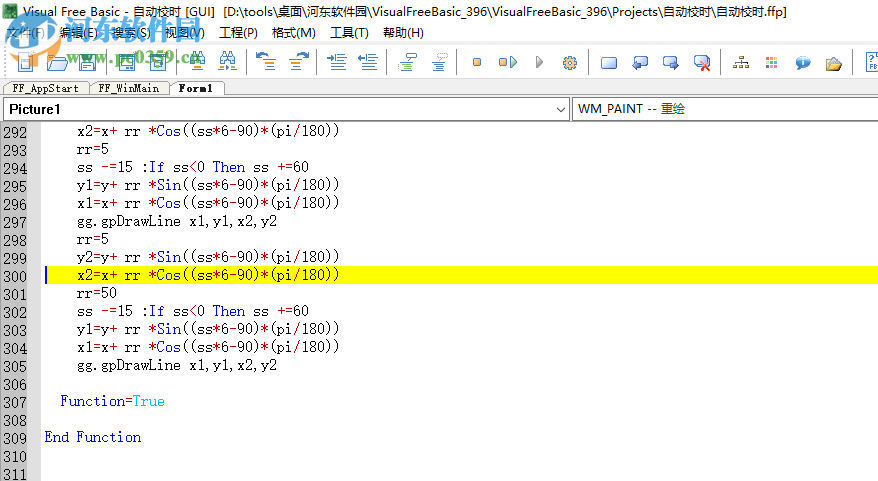Click line 292 x2 Cos expression
The image size is (878, 481).
tap(208, 131)
